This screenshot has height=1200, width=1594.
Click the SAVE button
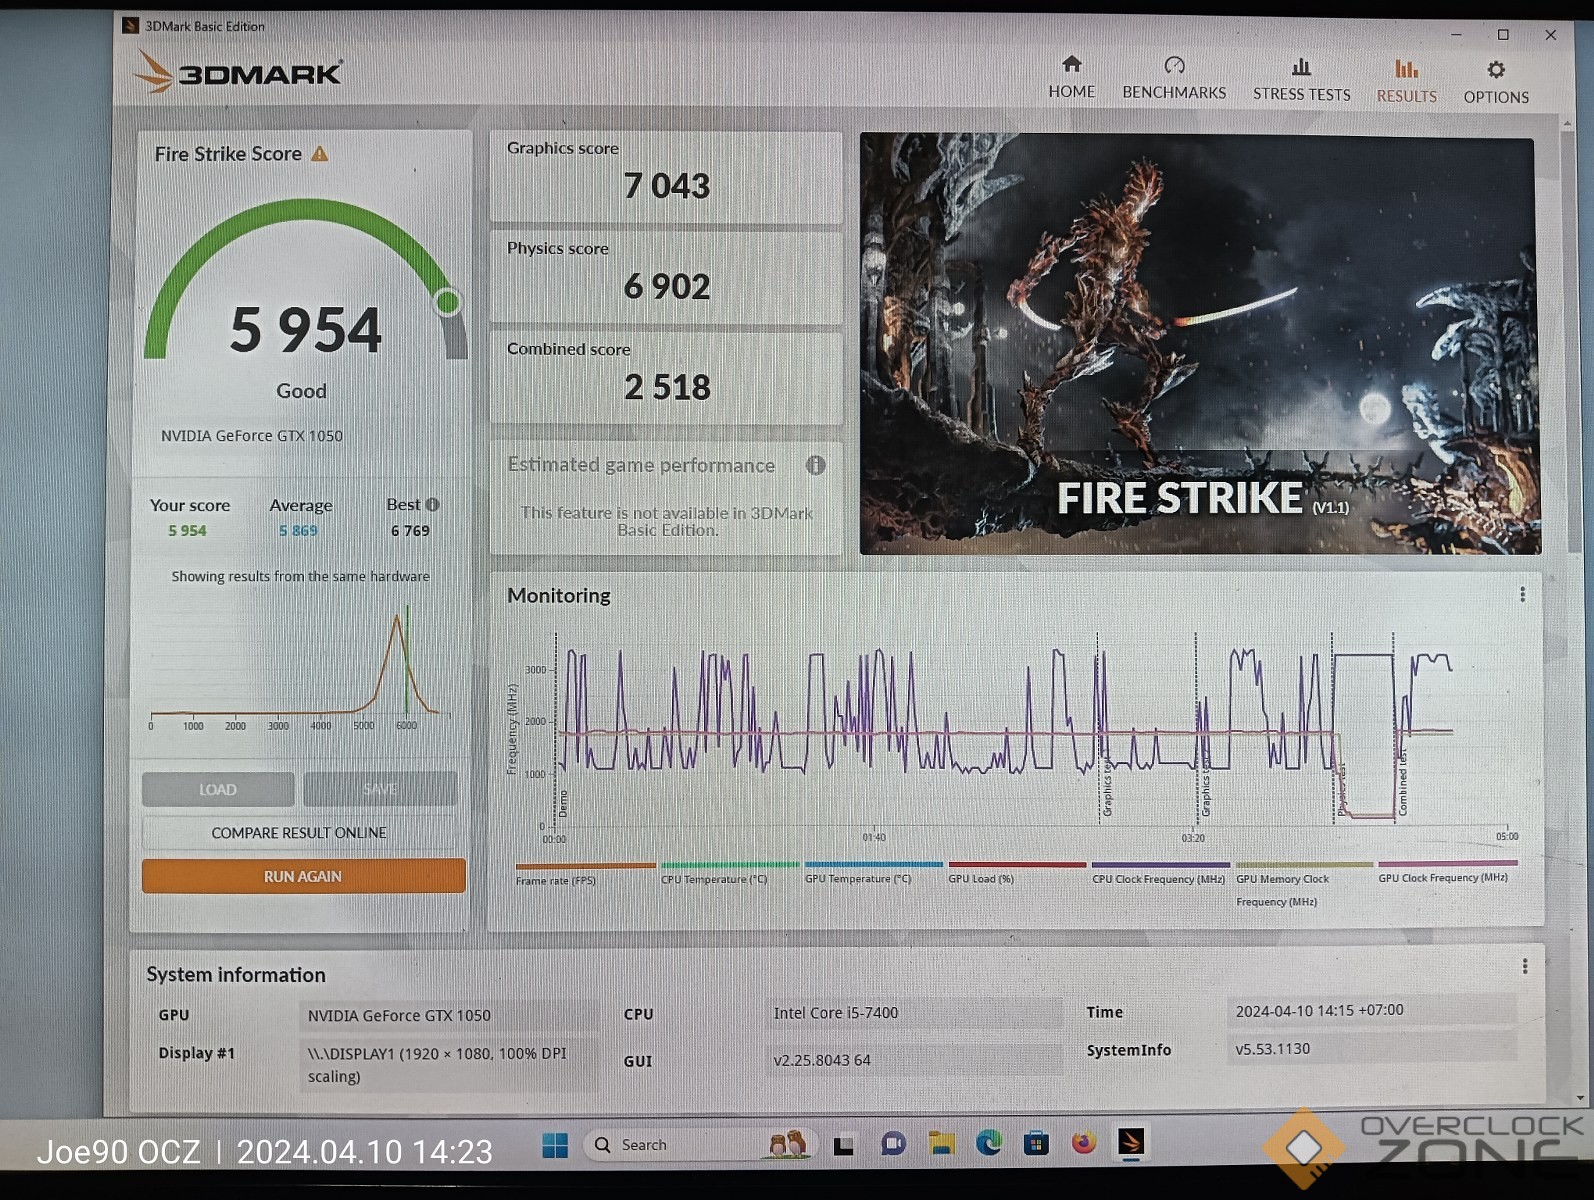coord(380,789)
